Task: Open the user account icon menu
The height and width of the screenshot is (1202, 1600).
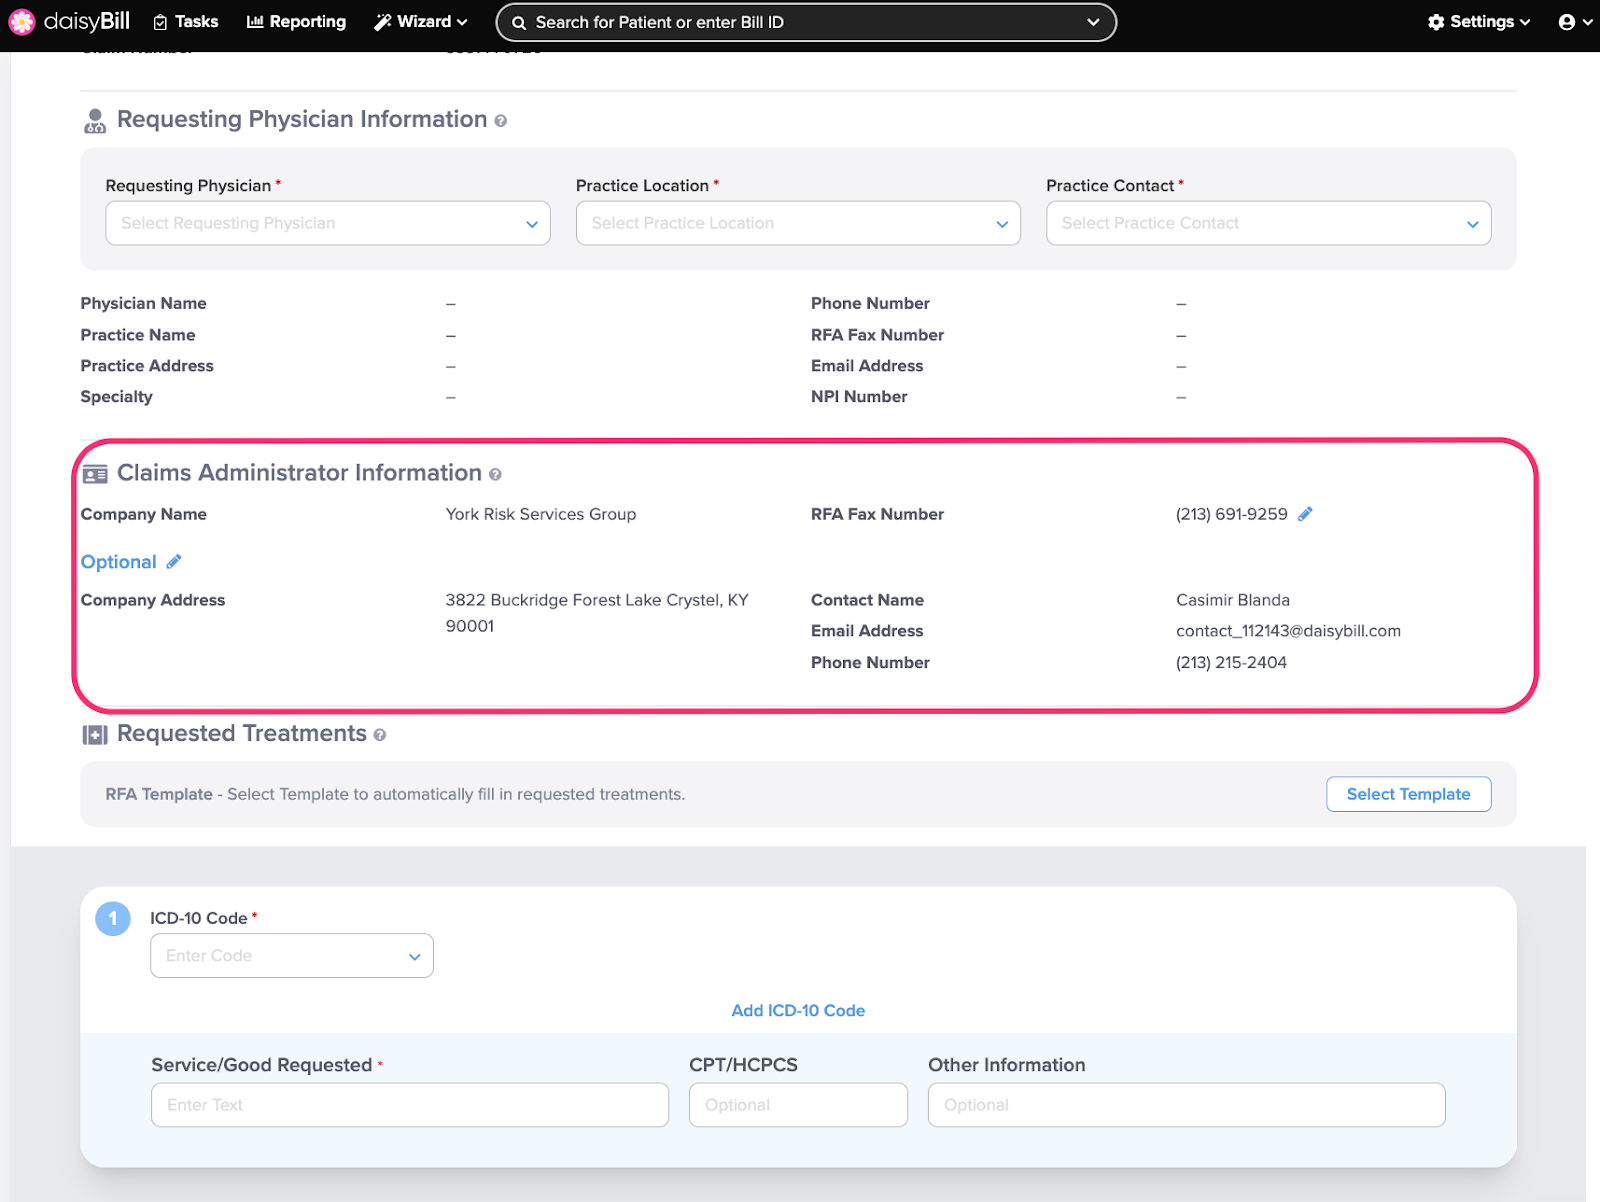Action: 1574,22
